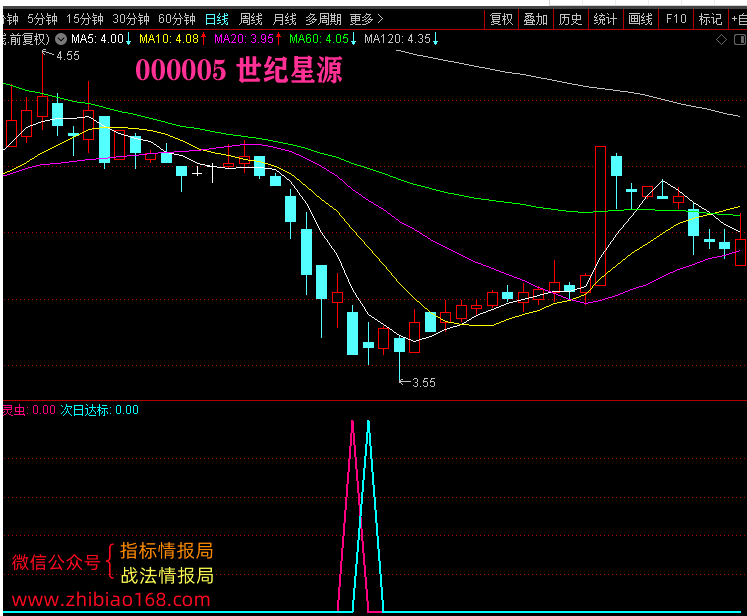This screenshot has height=616, width=747.
Task: Switch to 月线 monthly chart
Action: tap(284, 19)
